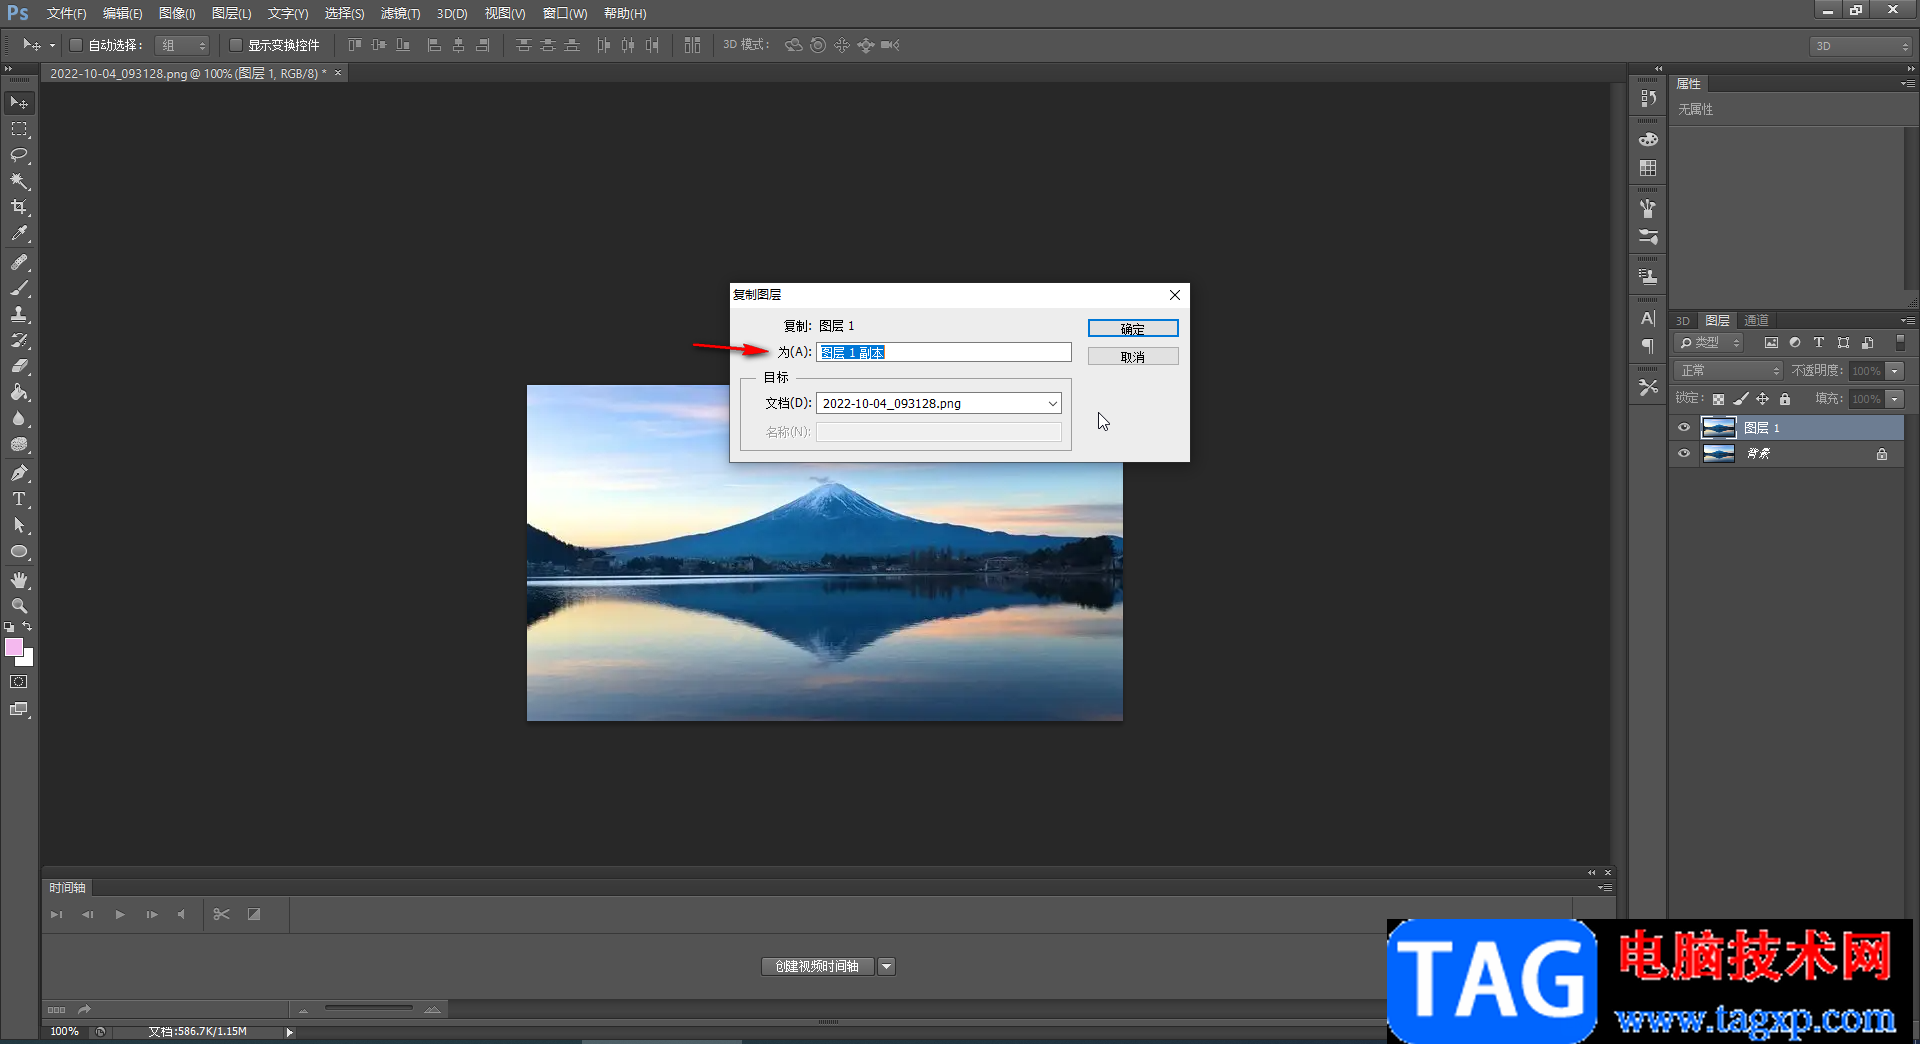
Task: Select the Hand tool
Action: pos(19,580)
